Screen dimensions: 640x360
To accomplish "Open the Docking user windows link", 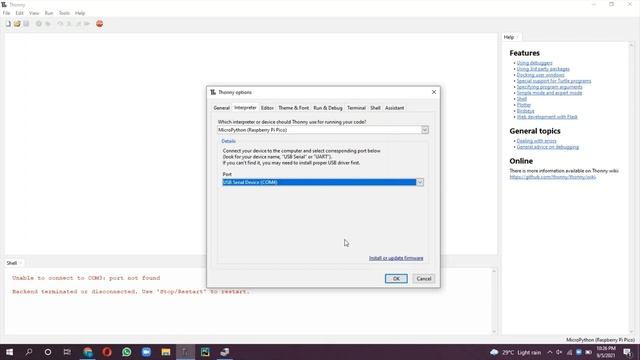I will [540, 75].
